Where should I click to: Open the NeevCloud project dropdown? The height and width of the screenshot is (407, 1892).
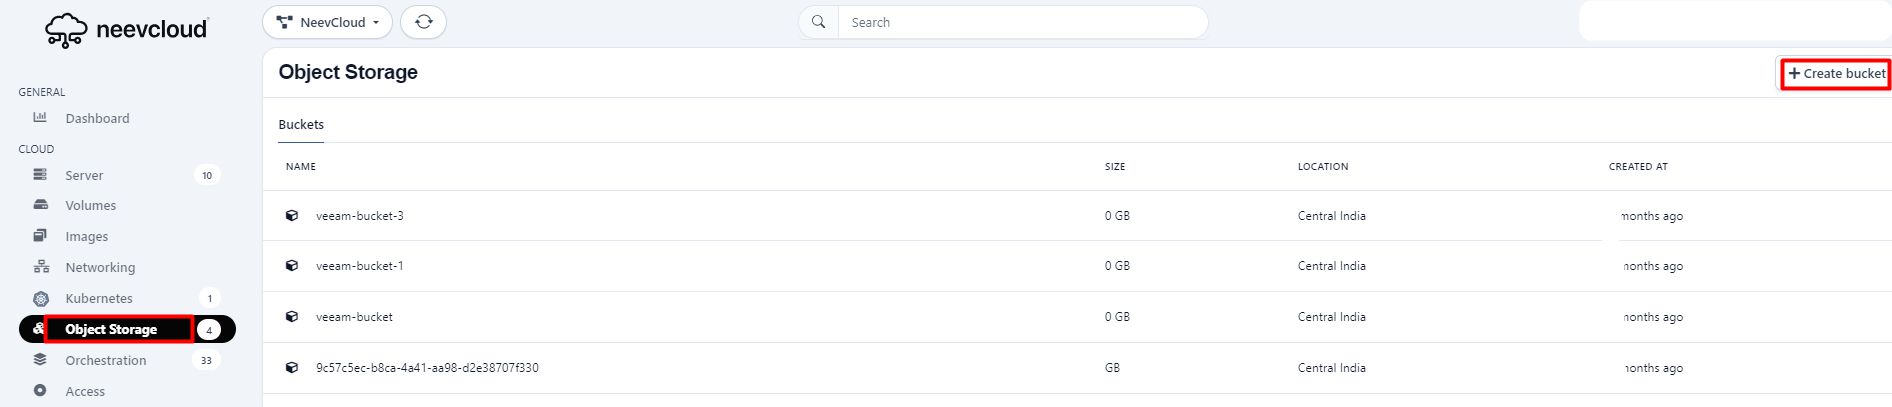[x=327, y=22]
